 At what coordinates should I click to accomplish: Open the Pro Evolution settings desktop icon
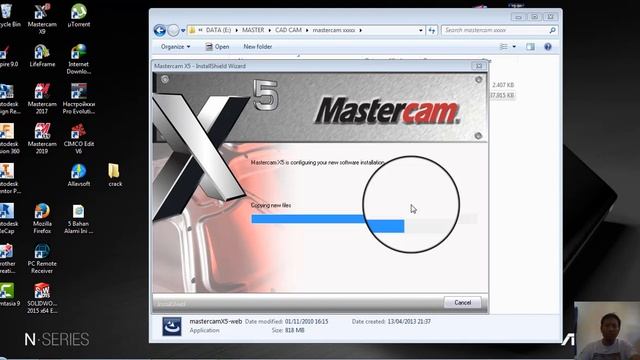coord(78,98)
